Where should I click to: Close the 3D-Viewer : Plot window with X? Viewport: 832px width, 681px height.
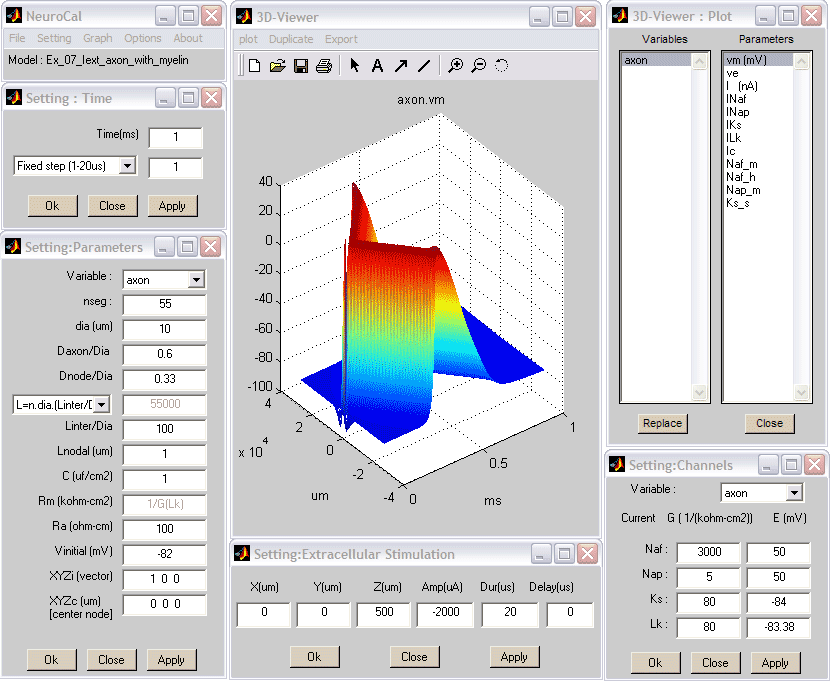[812, 16]
